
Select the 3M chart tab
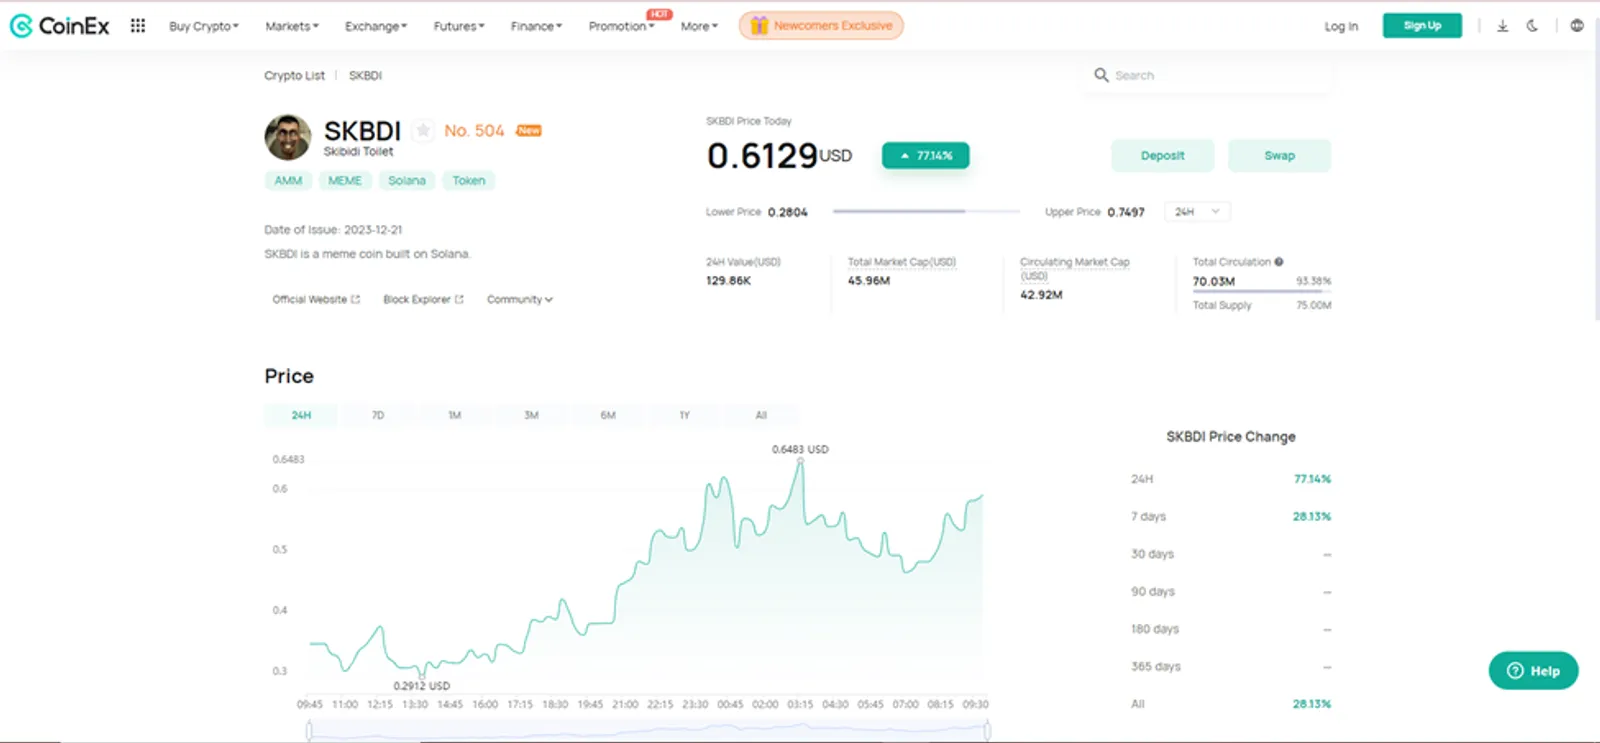pyautogui.click(x=531, y=415)
